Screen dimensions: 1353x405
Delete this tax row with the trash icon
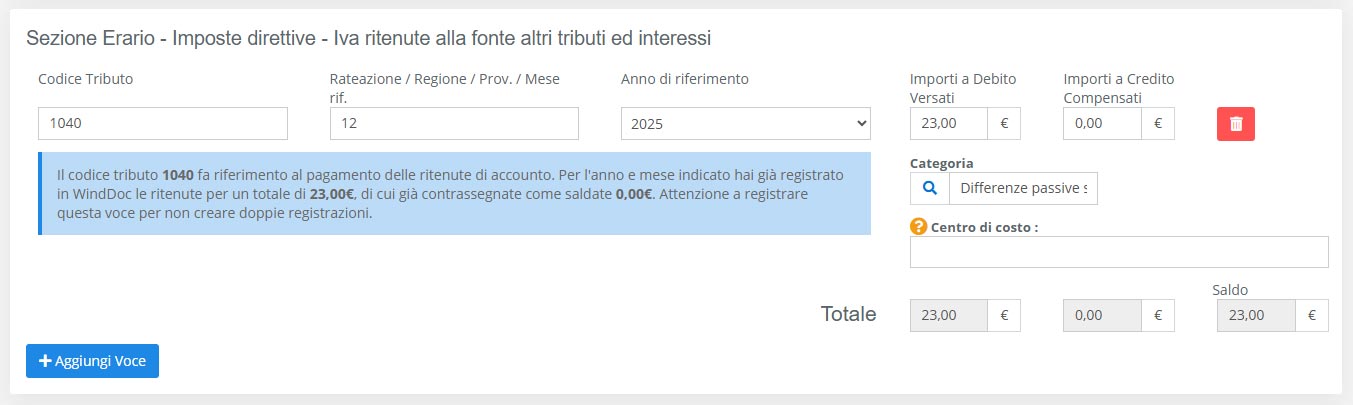pyautogui.click(x=1235, y=124)
